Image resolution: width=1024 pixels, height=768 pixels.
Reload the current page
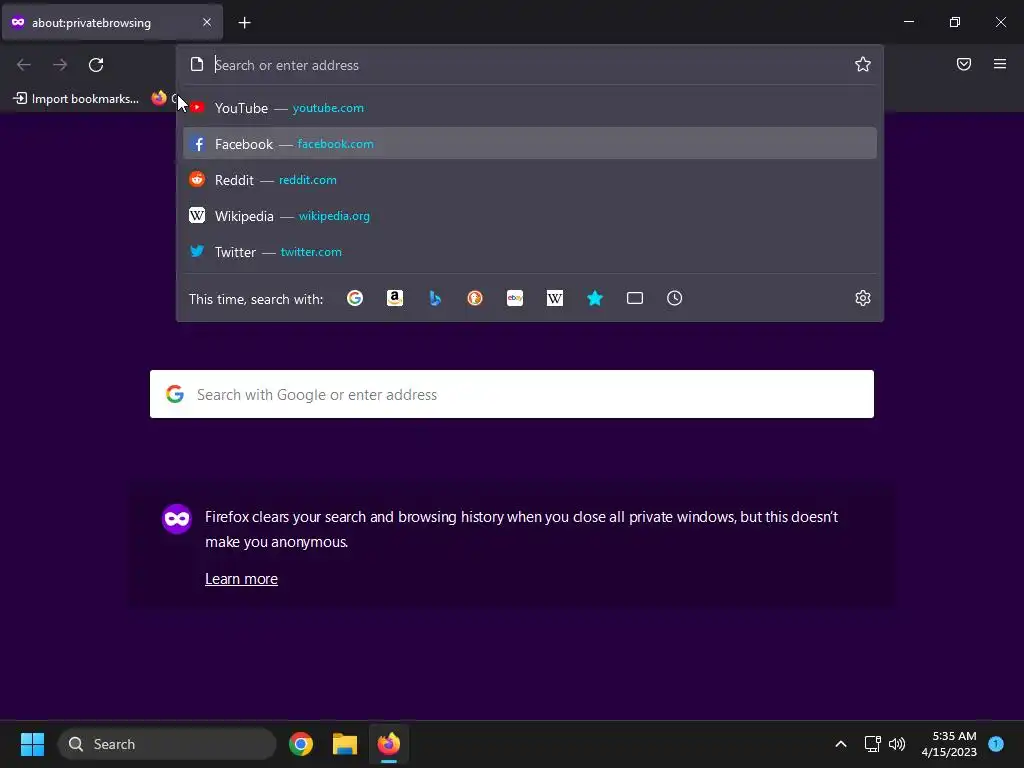coord(96,65)
